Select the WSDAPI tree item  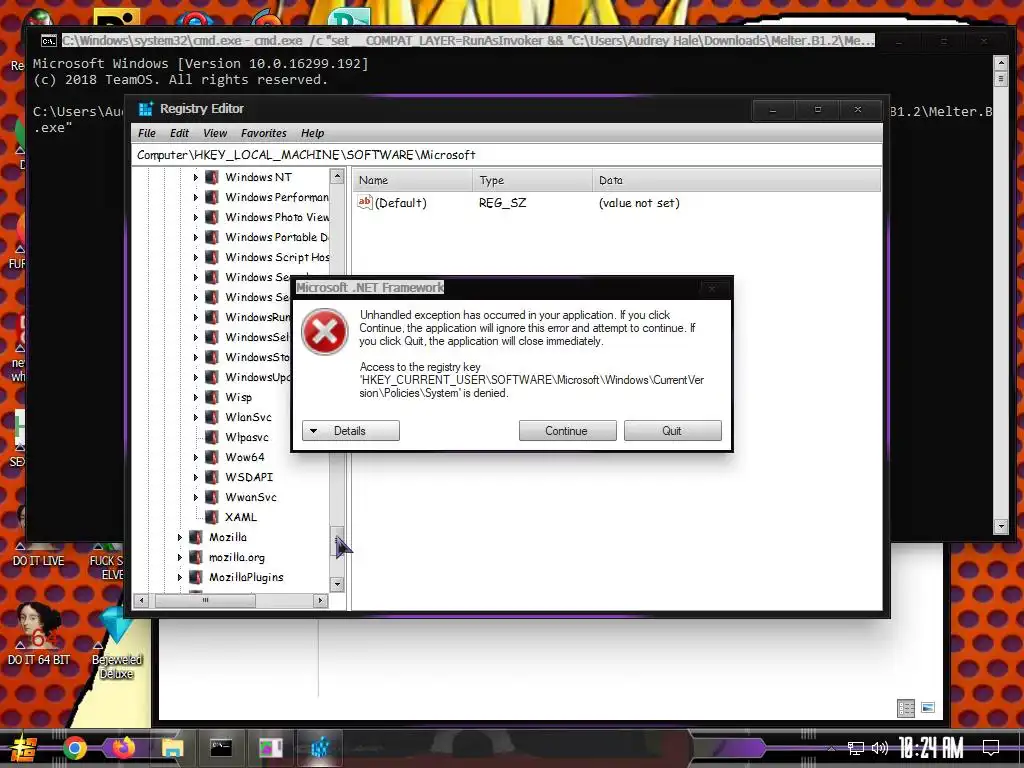[249, 477]
